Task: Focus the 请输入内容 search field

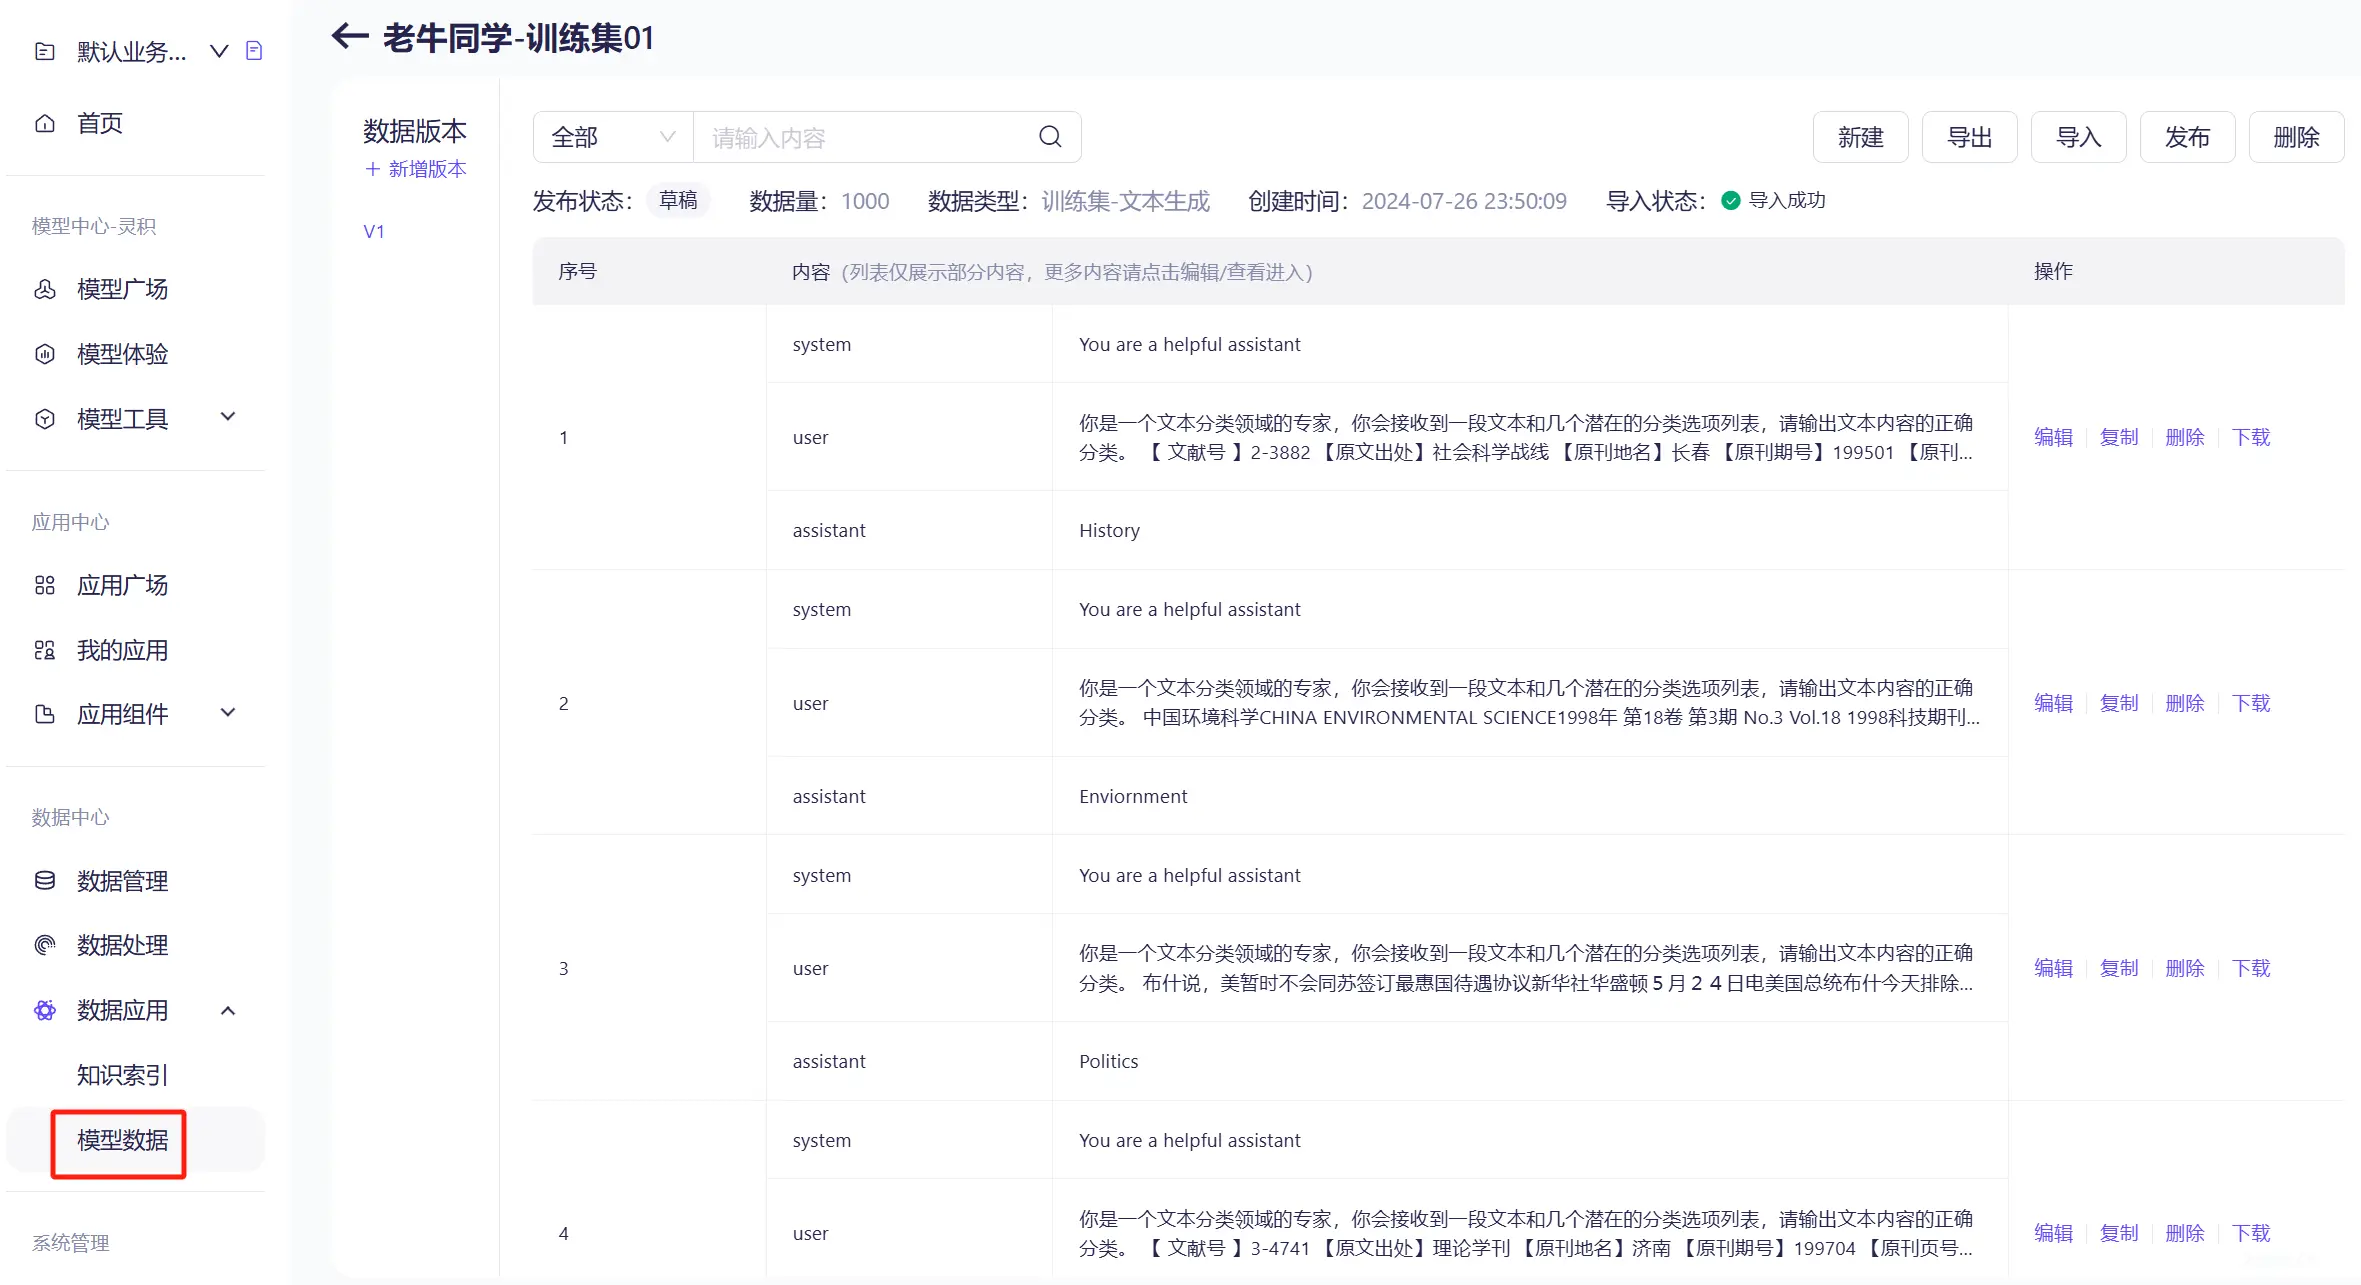Action: point(867,137)
